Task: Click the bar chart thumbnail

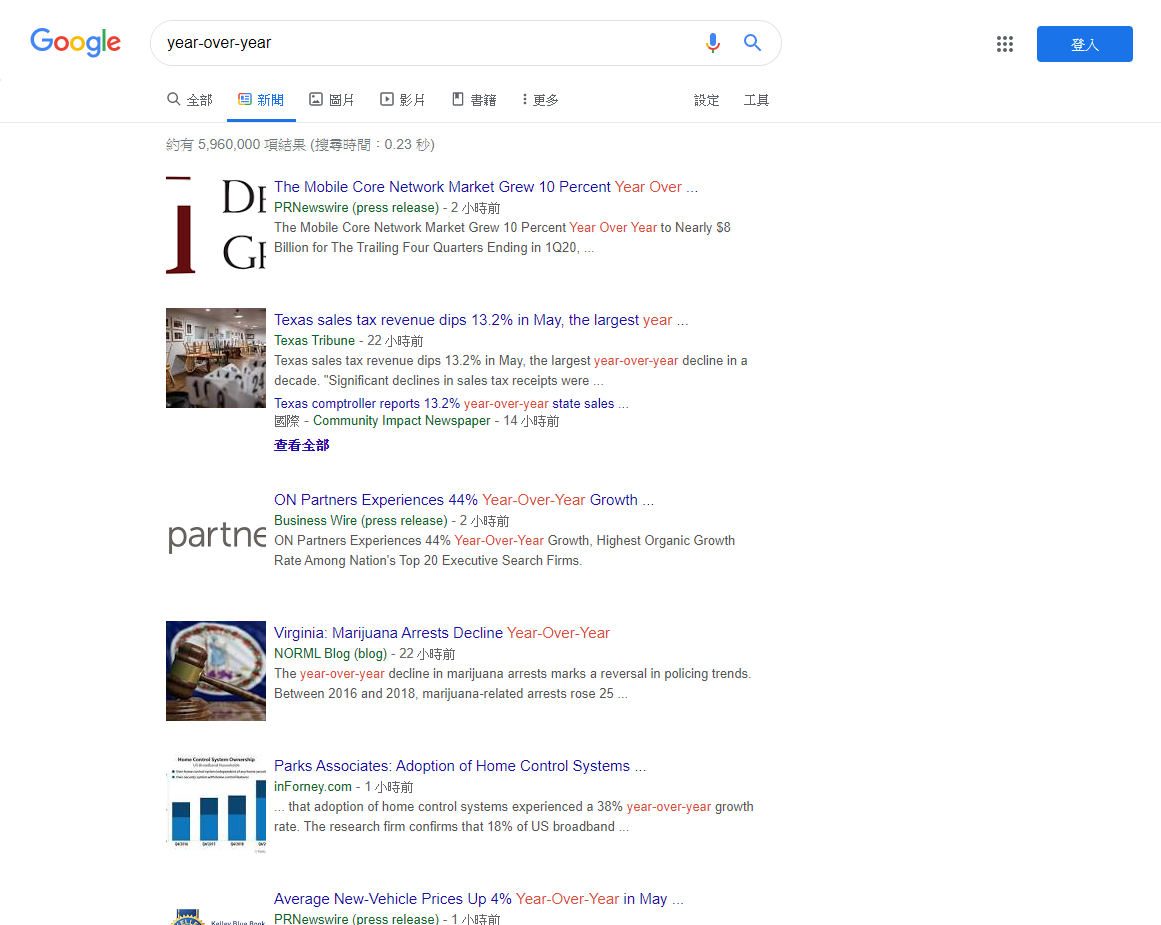Action: click(215, 804)
